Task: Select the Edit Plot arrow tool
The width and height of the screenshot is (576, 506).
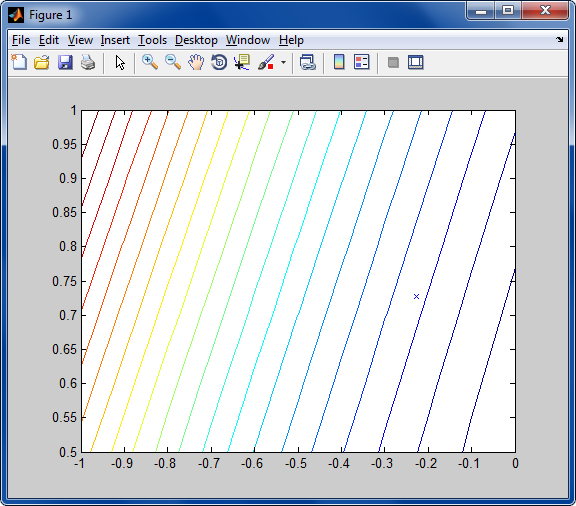Action: 120,62
